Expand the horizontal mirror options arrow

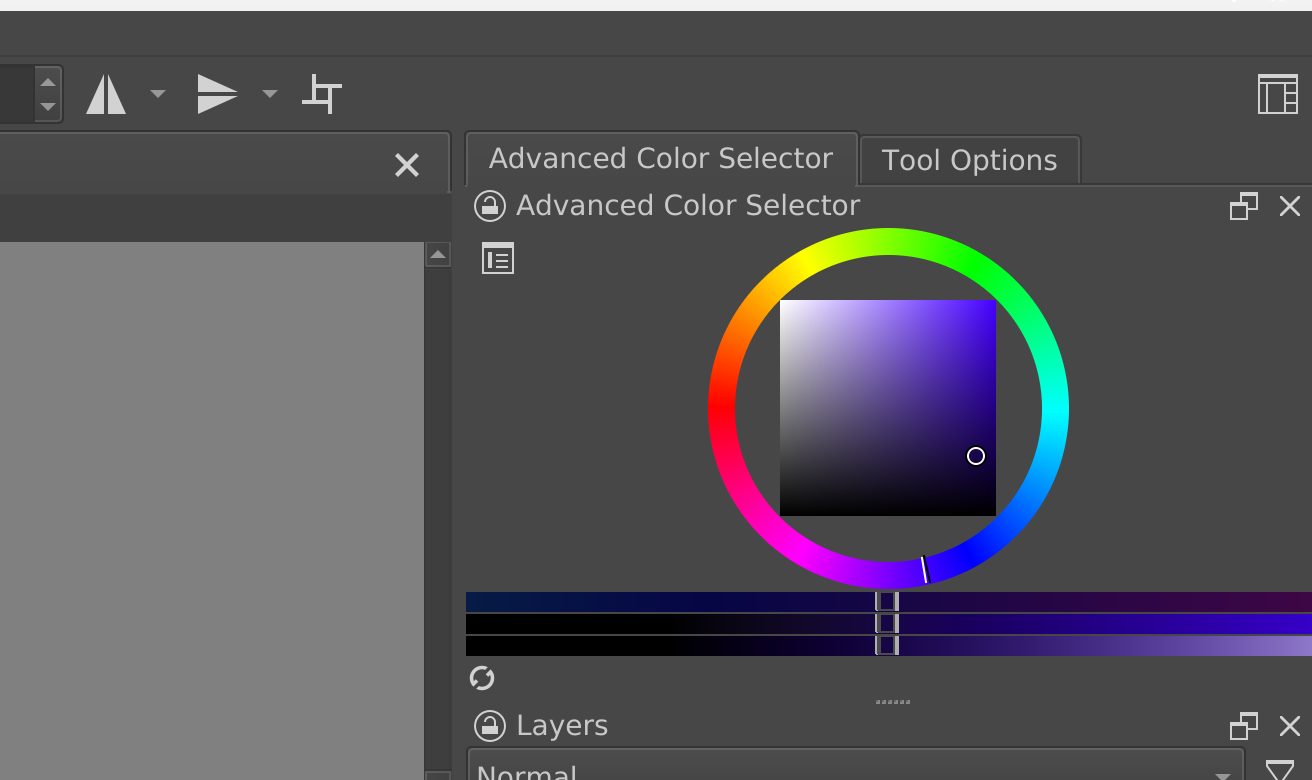(x=157, y=94)
